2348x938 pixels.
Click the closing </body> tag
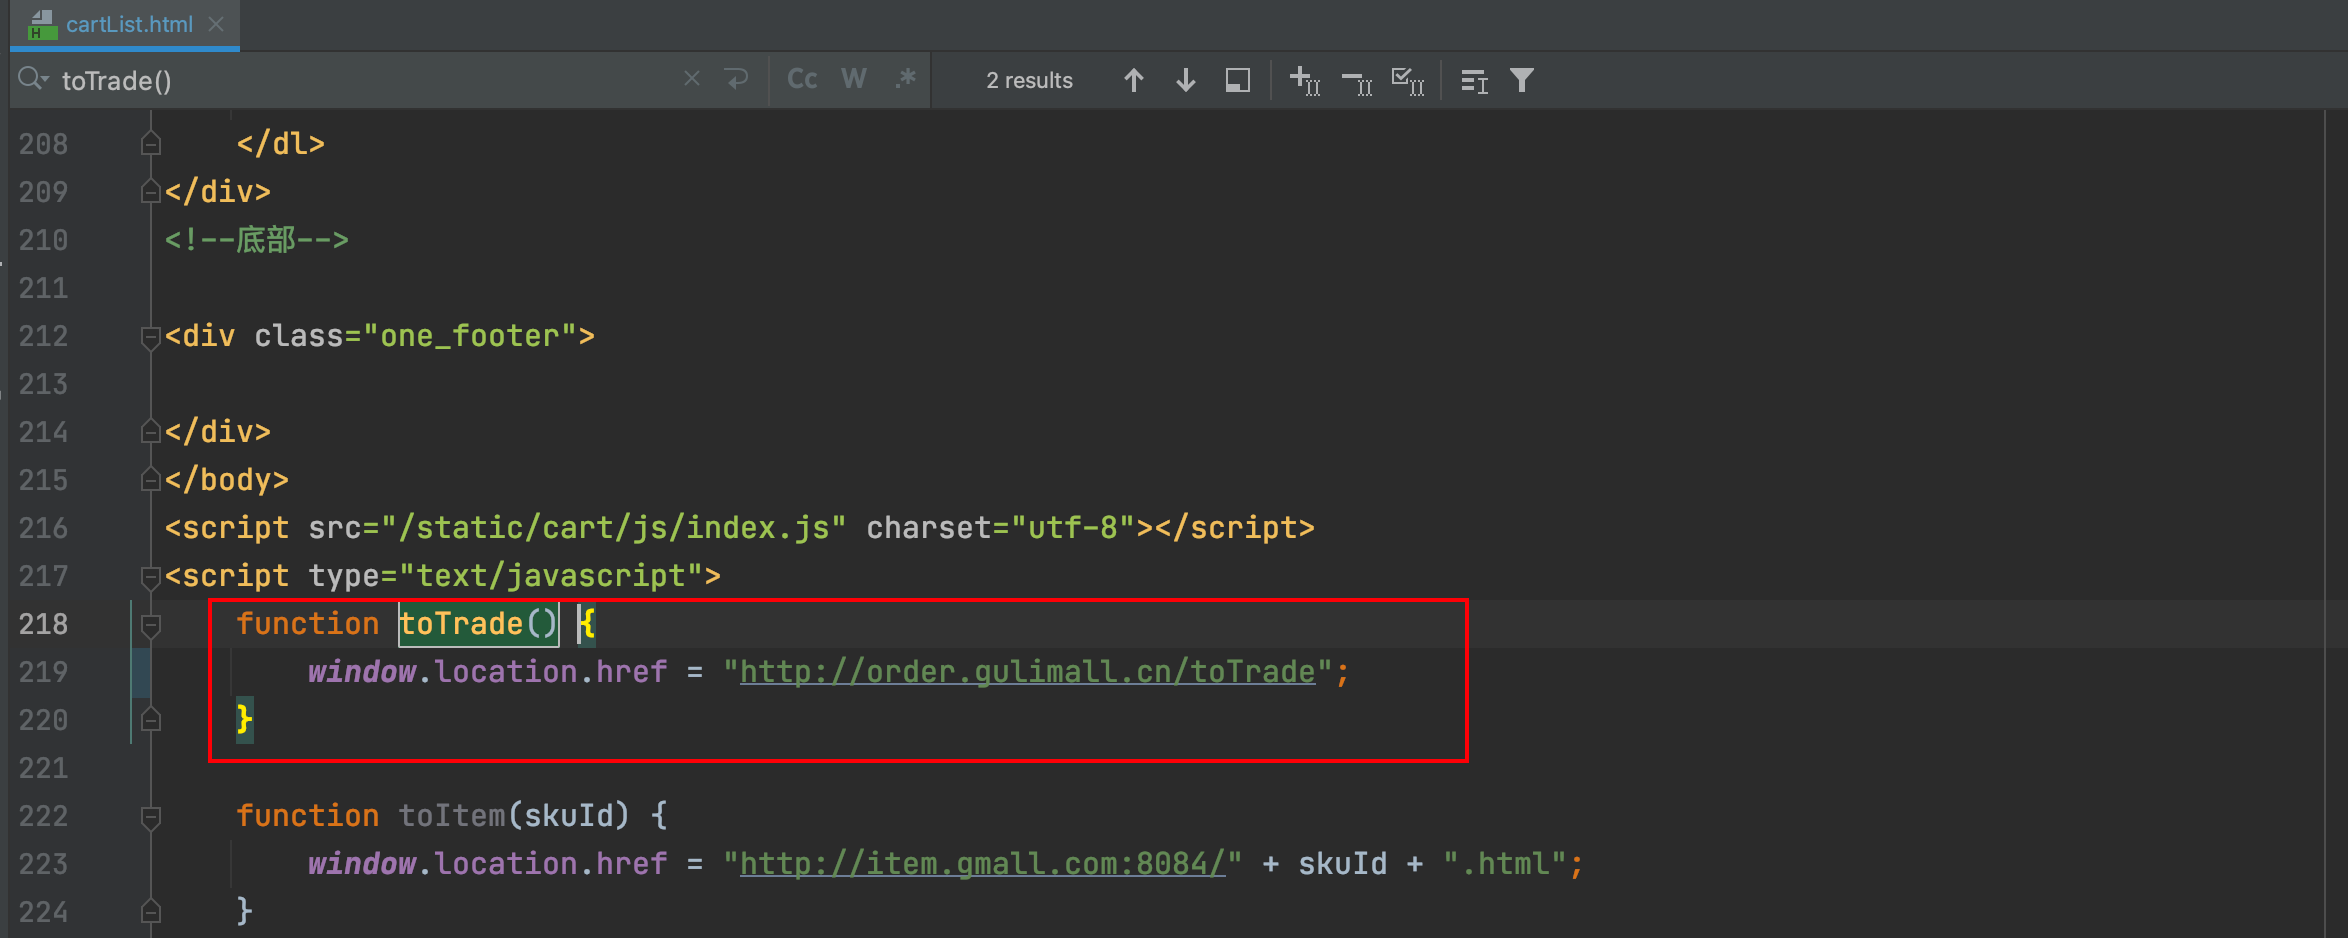pyautogui.click(x=227, y=480)
